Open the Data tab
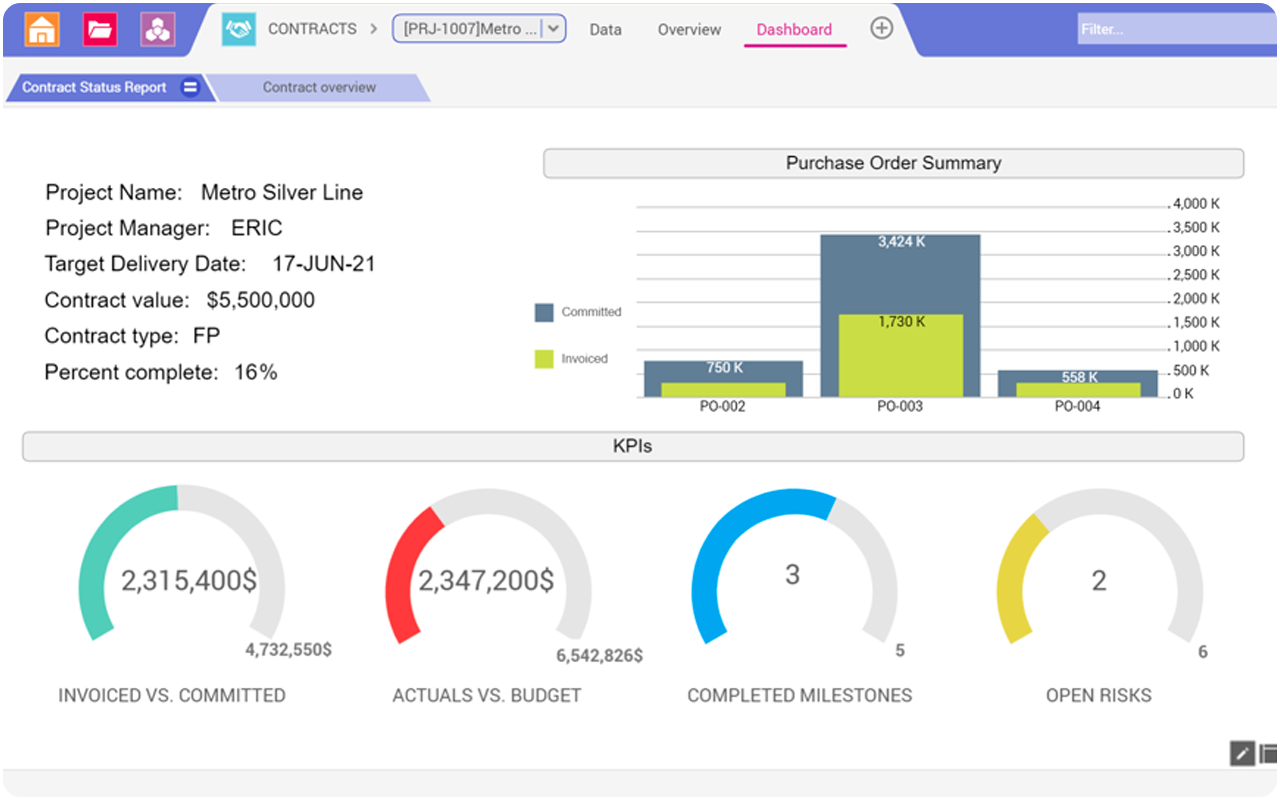 [605, 30]
